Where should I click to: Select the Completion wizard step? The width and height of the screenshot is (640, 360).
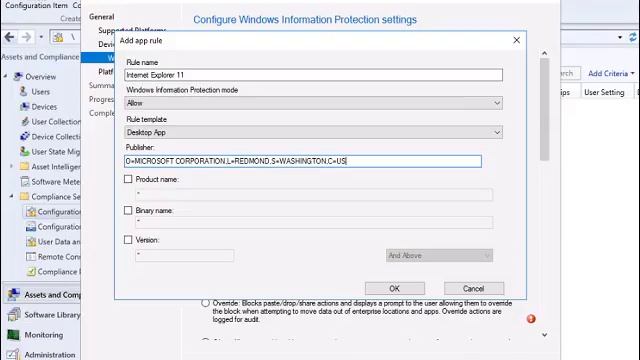102,113
